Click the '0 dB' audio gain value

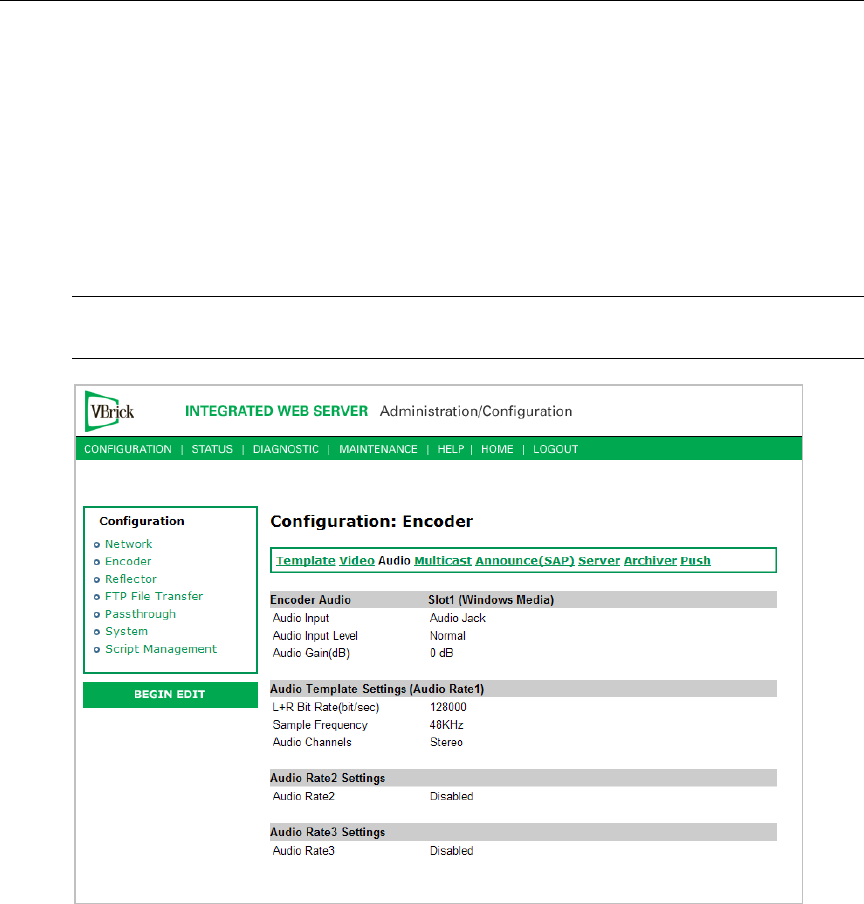(442, 653)
